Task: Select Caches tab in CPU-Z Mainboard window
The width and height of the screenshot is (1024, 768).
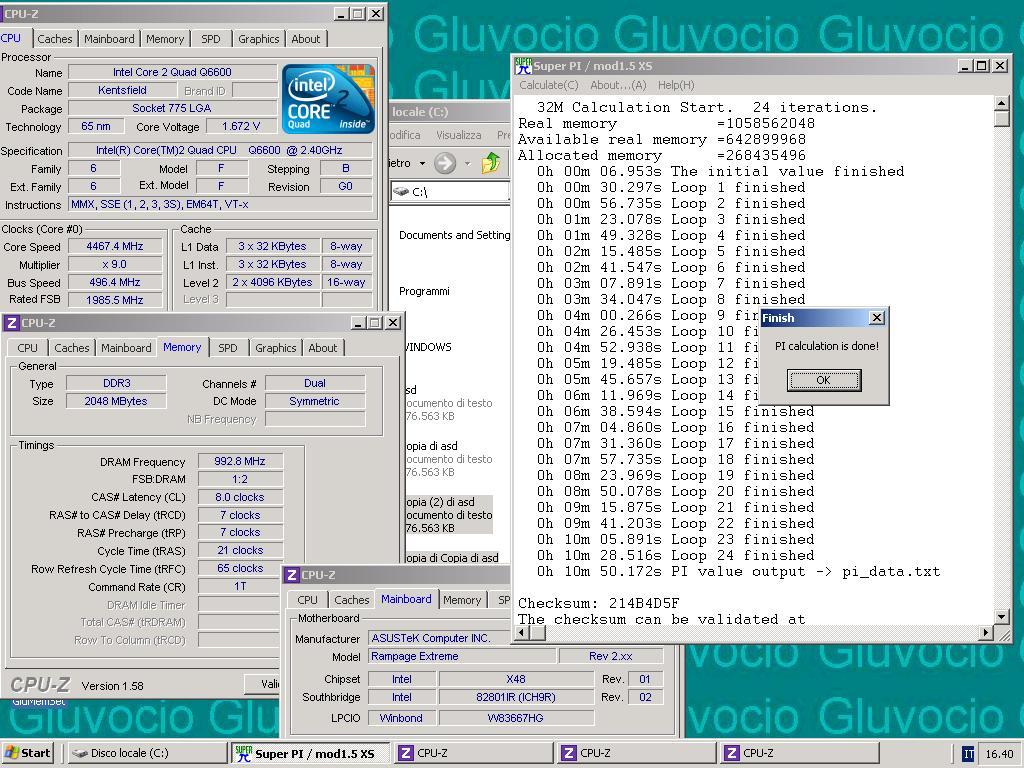Action: [351, 600]
